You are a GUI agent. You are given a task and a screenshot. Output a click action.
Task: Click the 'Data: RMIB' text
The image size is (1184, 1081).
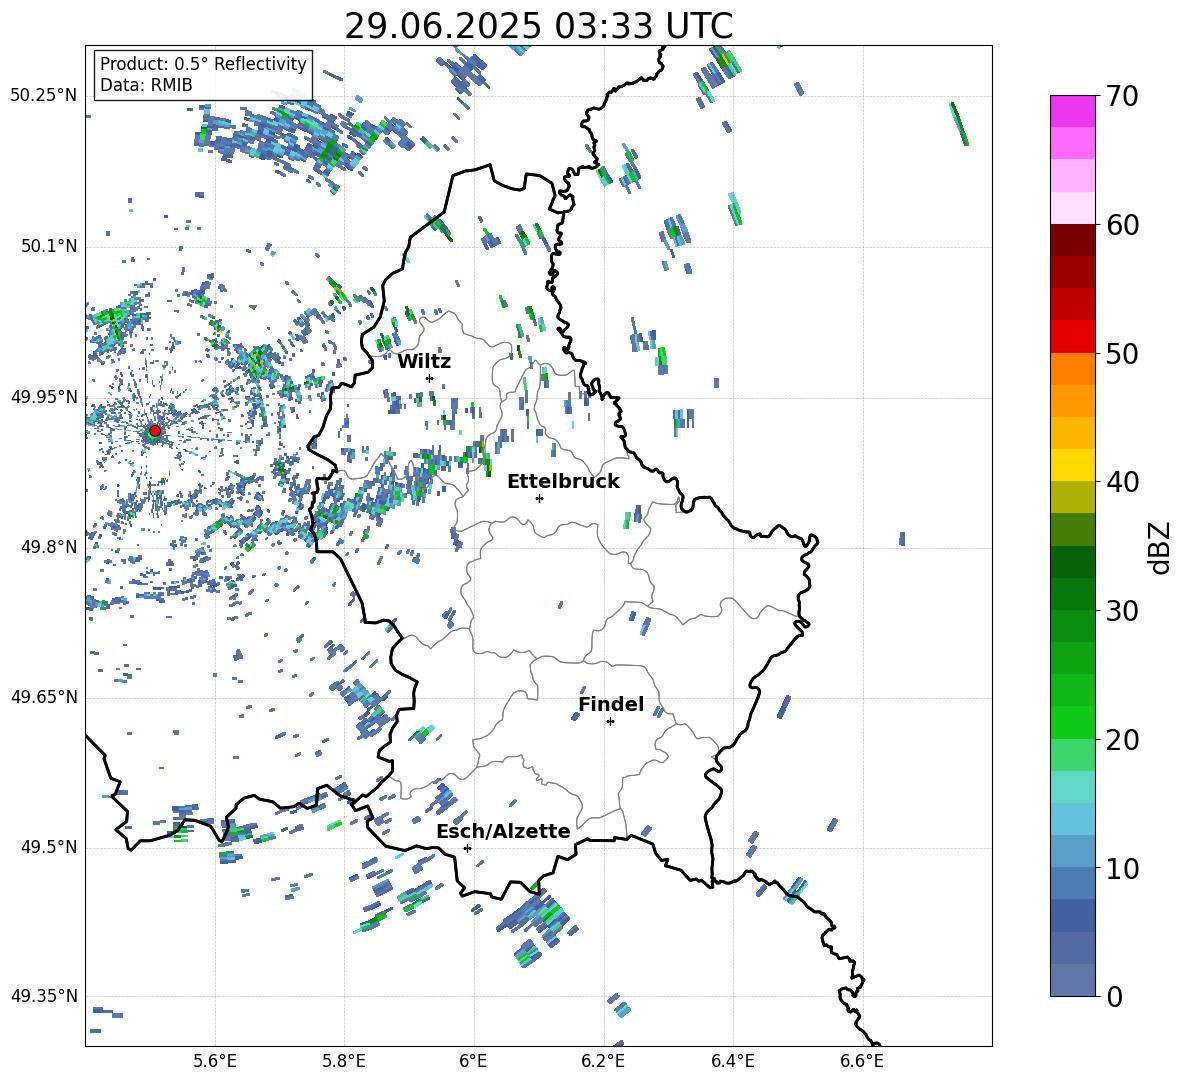pyautogui.click(x=146, y=85)
